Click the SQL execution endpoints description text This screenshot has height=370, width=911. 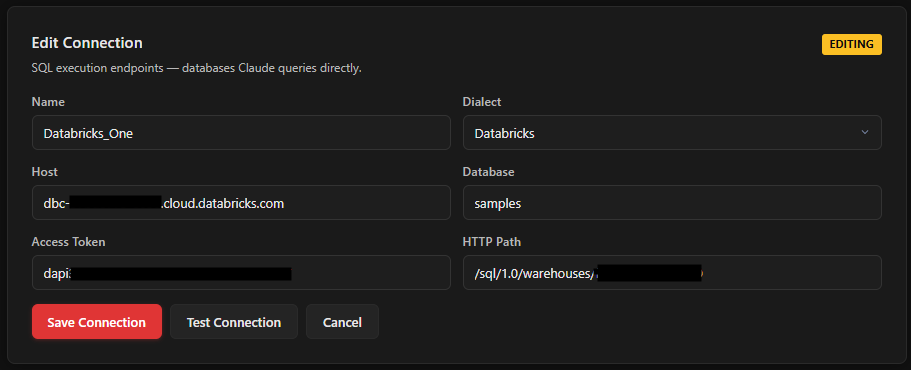tap(196, 68)
